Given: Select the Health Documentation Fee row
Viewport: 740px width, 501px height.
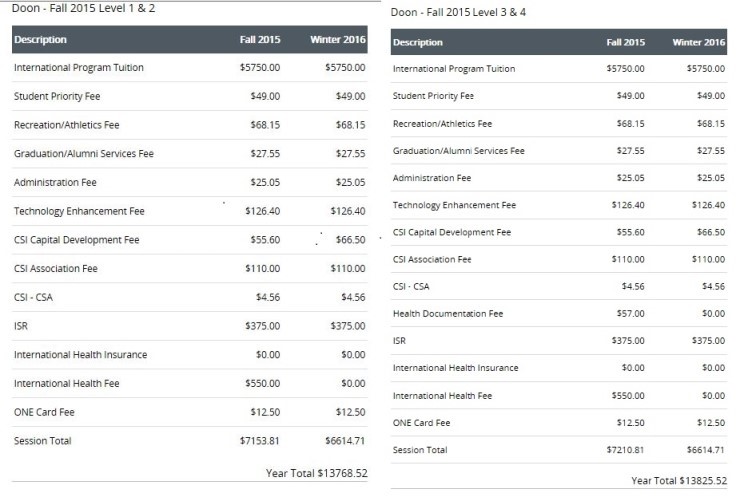Looking at the screenshot, I should pyautogui.click(x=559, y=314).
